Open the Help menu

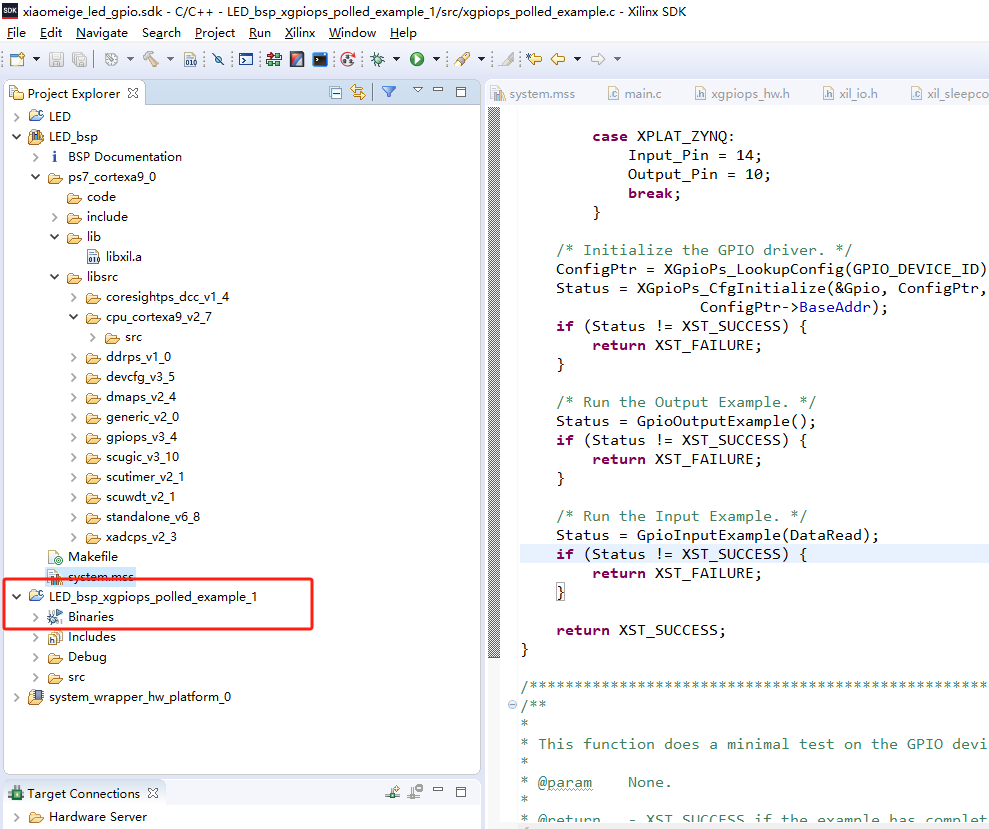(x=403, y=33)
